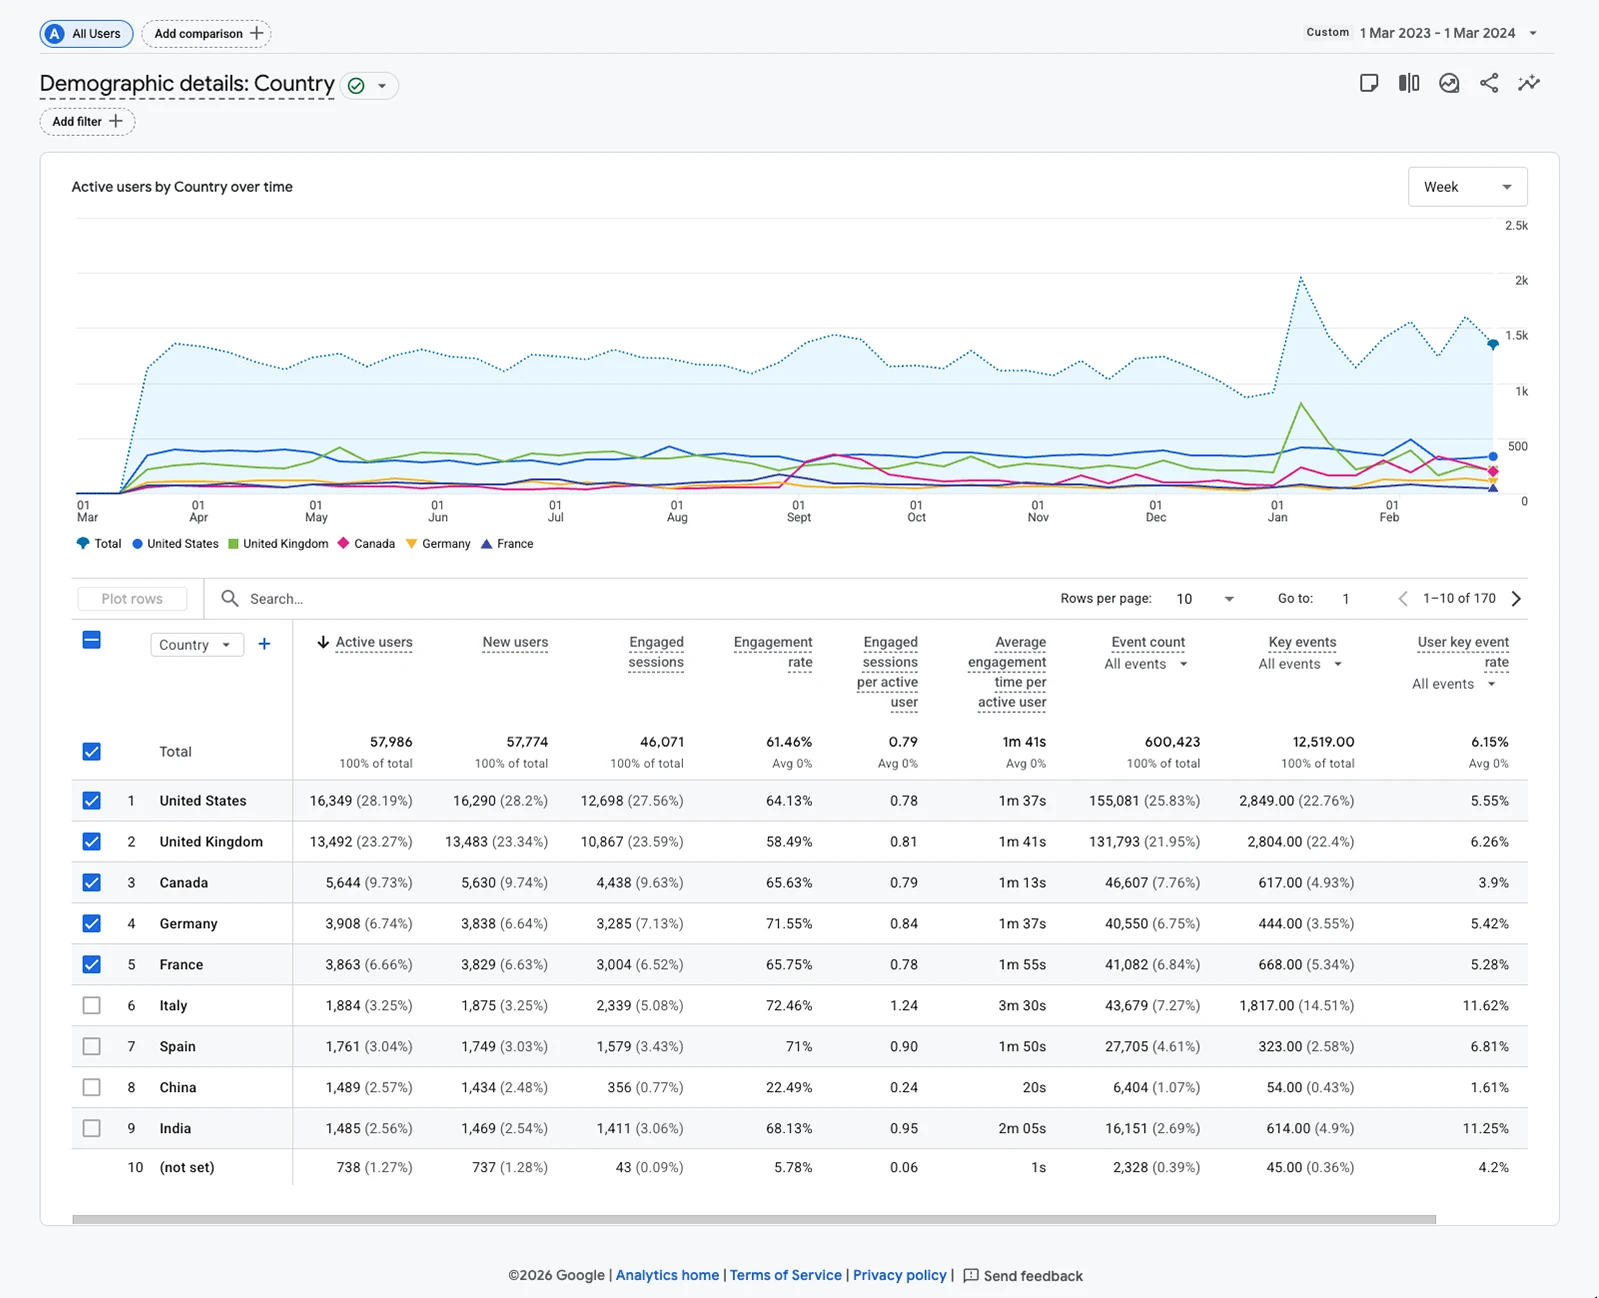The image size is (1599, 1298).
Task: Click the Add filter button
Action: coord(87,121)
